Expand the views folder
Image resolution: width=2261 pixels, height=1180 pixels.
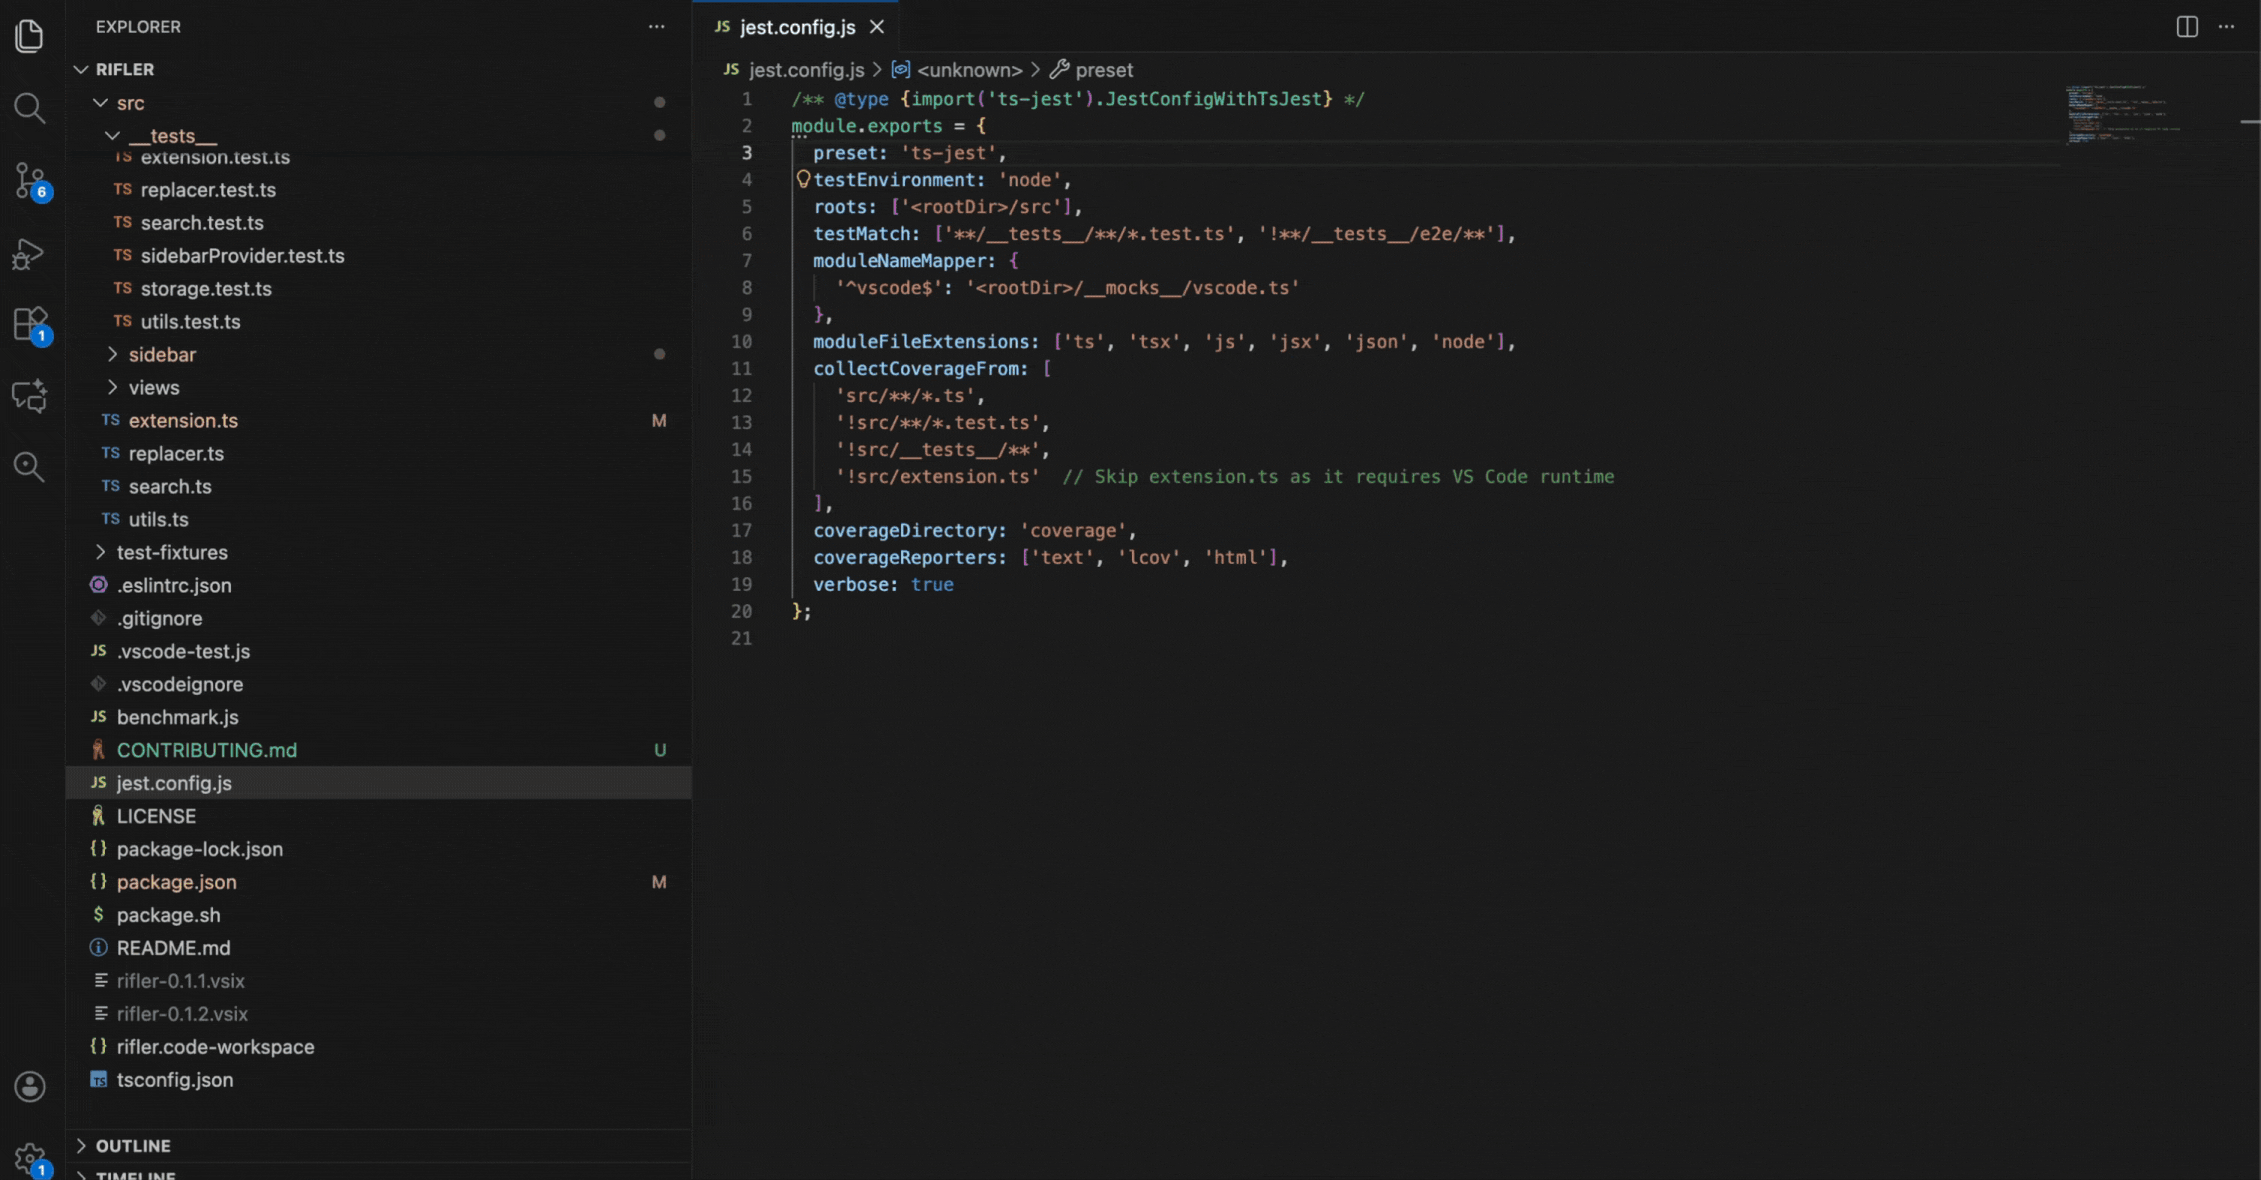pos(154,387)
